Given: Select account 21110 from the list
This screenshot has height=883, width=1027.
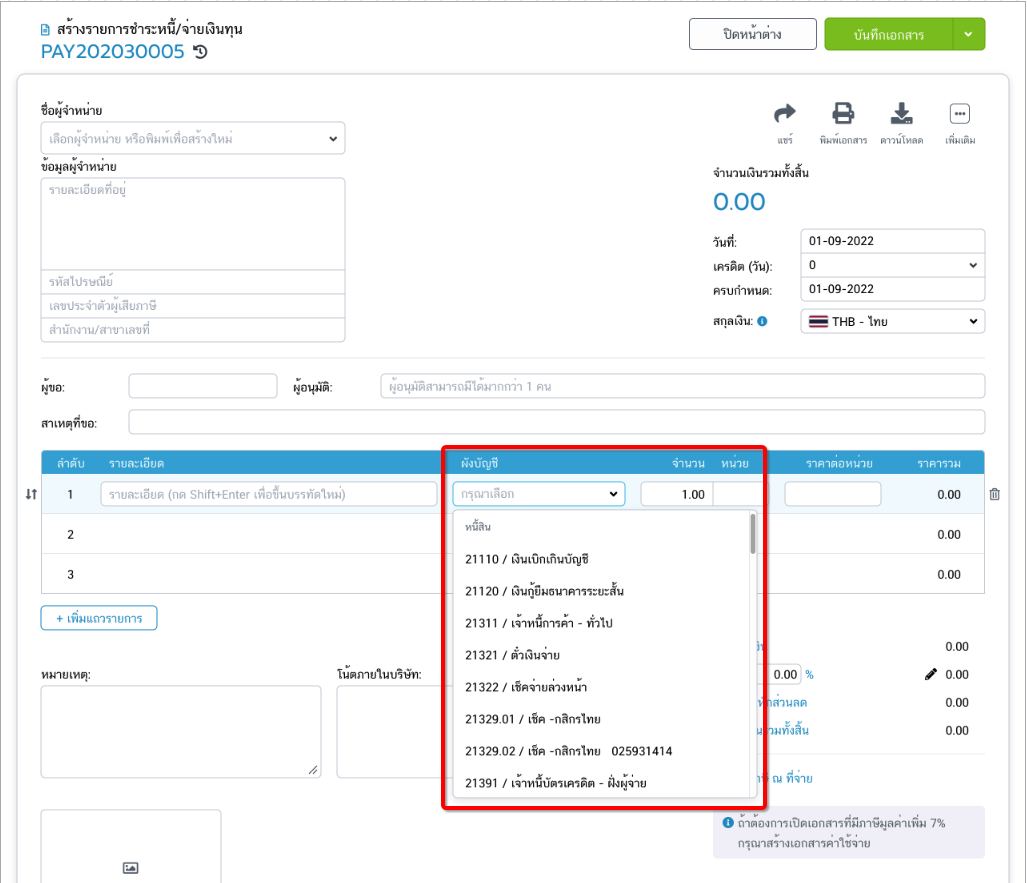Looking at the screenshot, I should 533,559.
